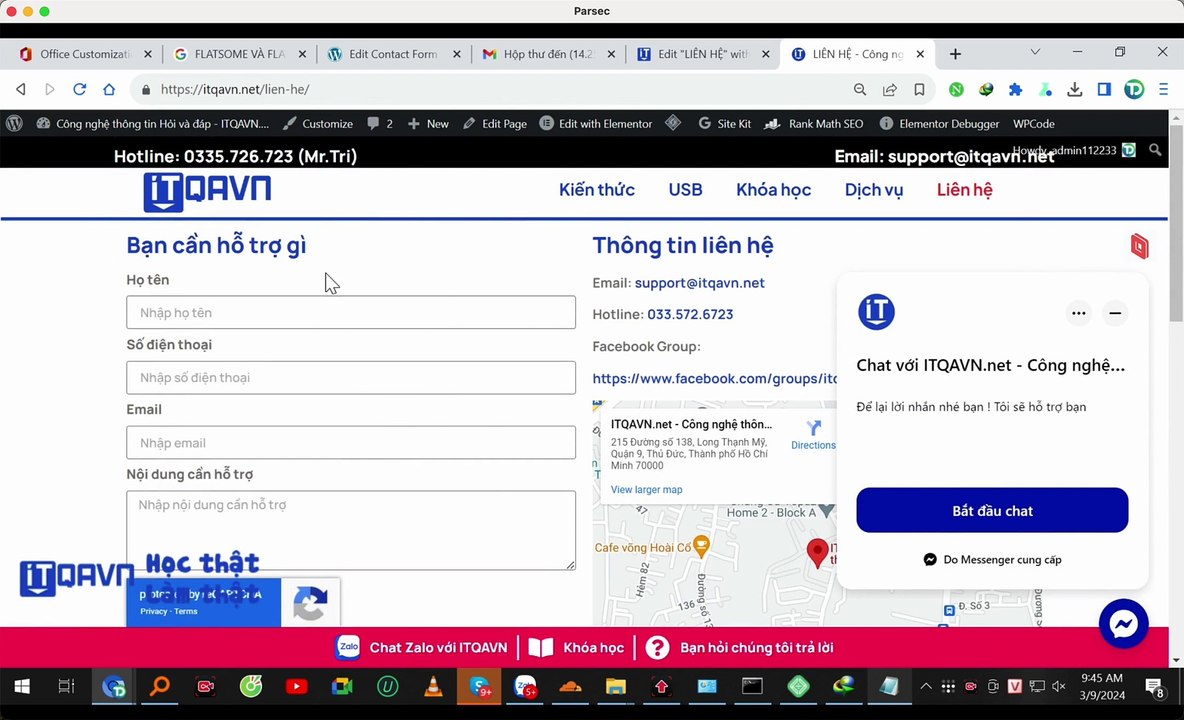This screenshot has width=1184, height=720.
Task: Open a new browser tab
Action: (x=955, y=54)
